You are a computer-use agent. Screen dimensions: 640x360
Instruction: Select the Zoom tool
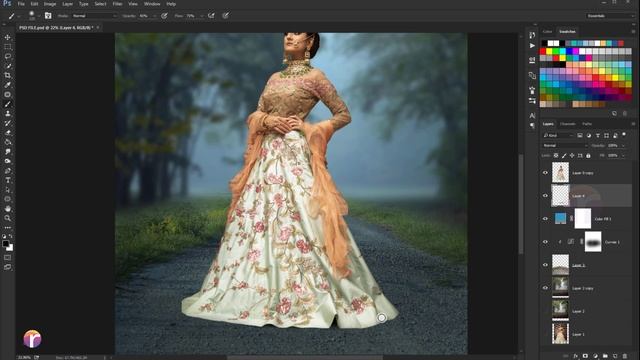pyautogui.click(x=7, y=218)
